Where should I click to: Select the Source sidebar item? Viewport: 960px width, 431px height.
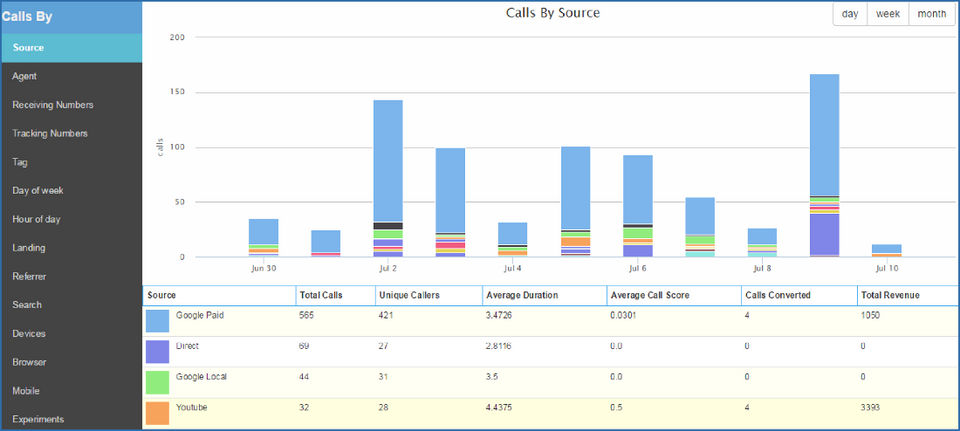[72, 48]
